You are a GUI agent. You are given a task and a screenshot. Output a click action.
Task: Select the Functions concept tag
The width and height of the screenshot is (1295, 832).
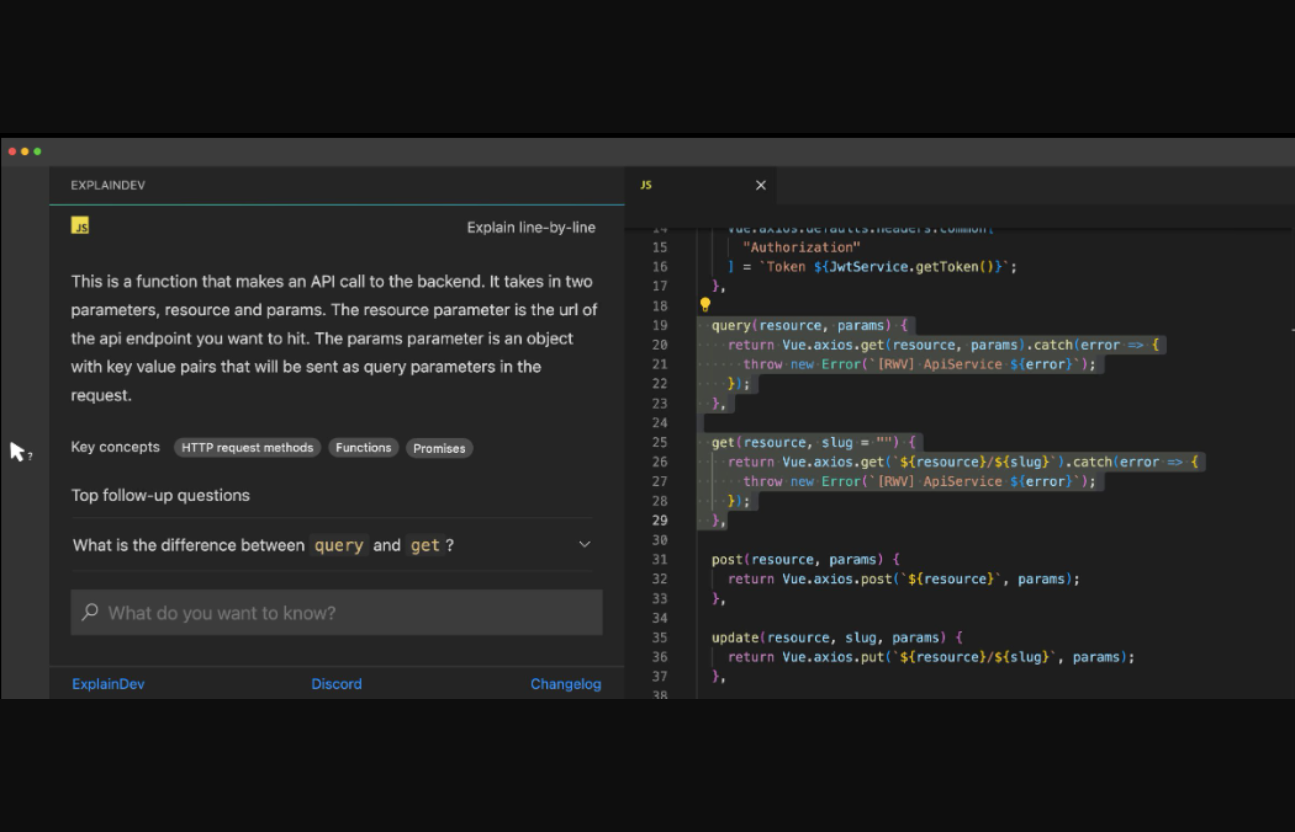(363, 448)
